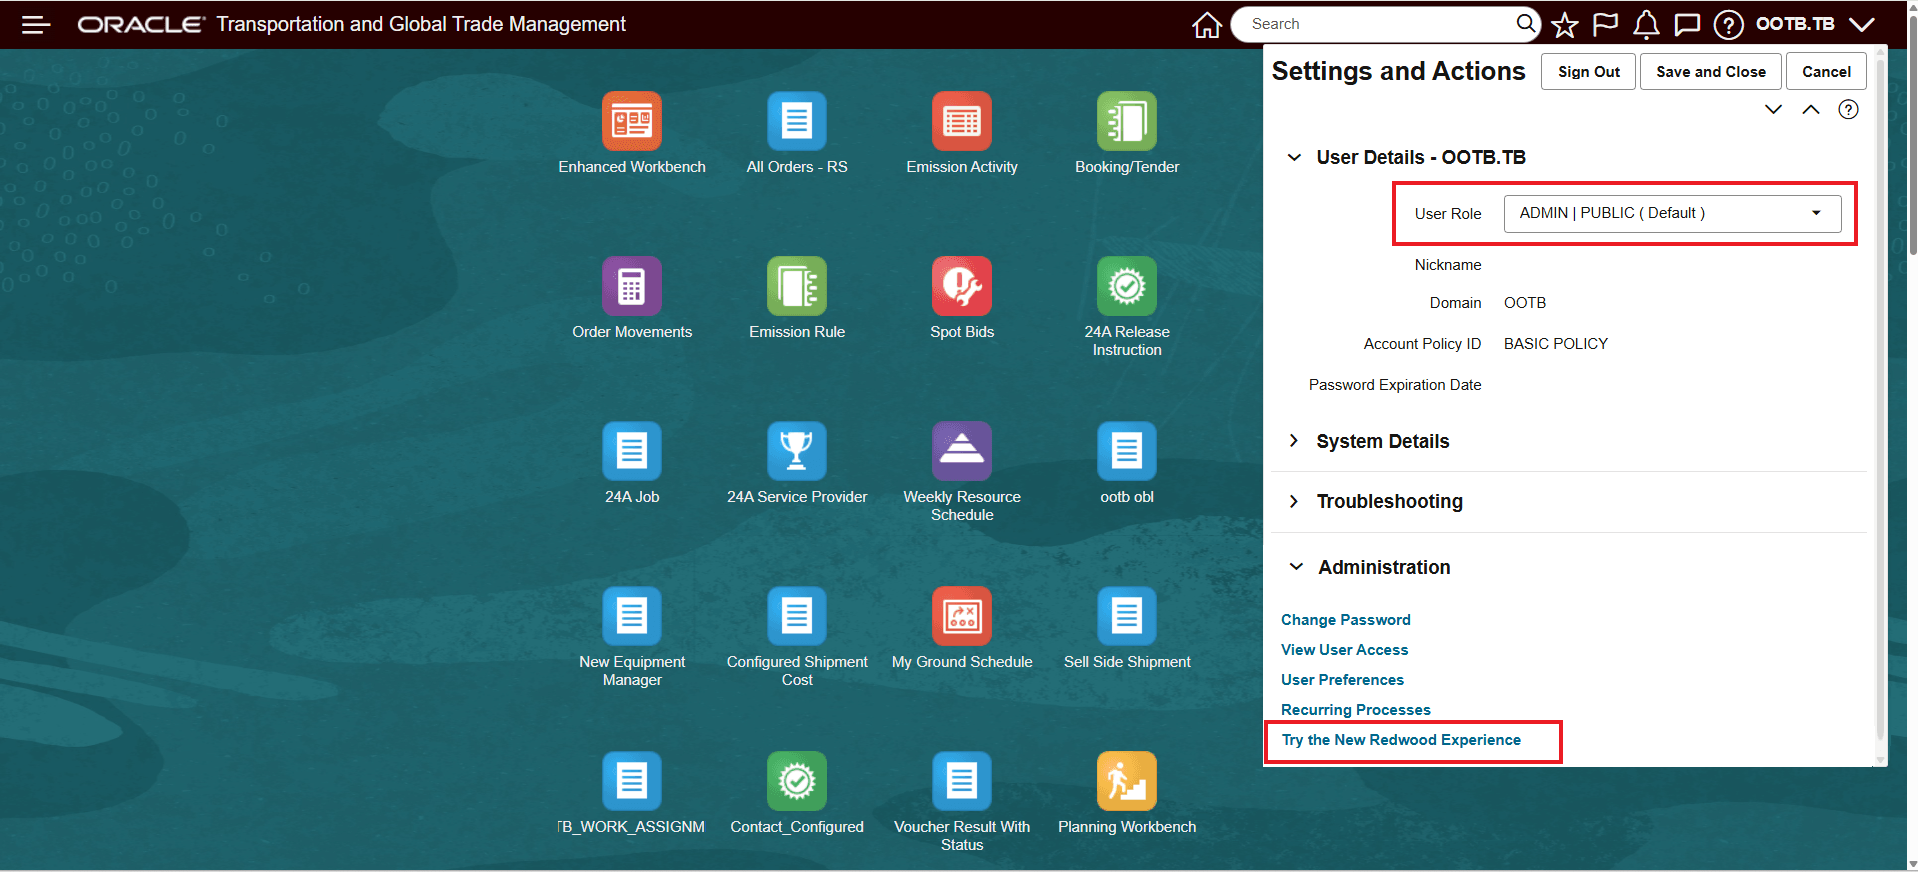Screen dimensions: 1918x872
Task: Open Order Movements icon
Action: [x=632, y=286]
